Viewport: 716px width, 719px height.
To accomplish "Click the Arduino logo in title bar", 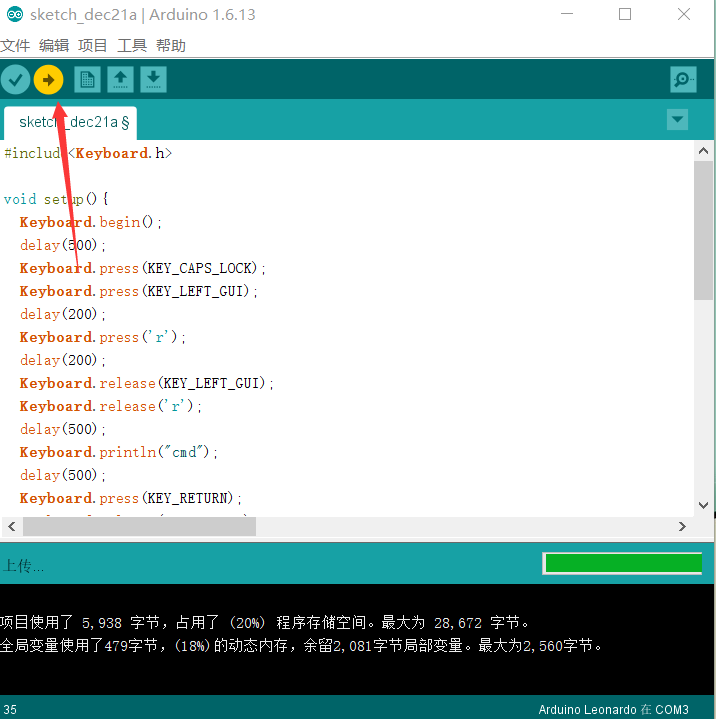I will (15, 15).
